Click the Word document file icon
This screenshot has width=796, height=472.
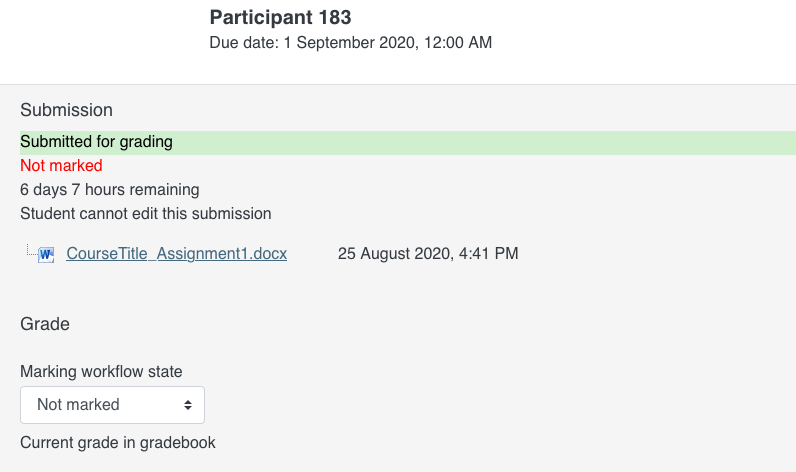point(46,254)
